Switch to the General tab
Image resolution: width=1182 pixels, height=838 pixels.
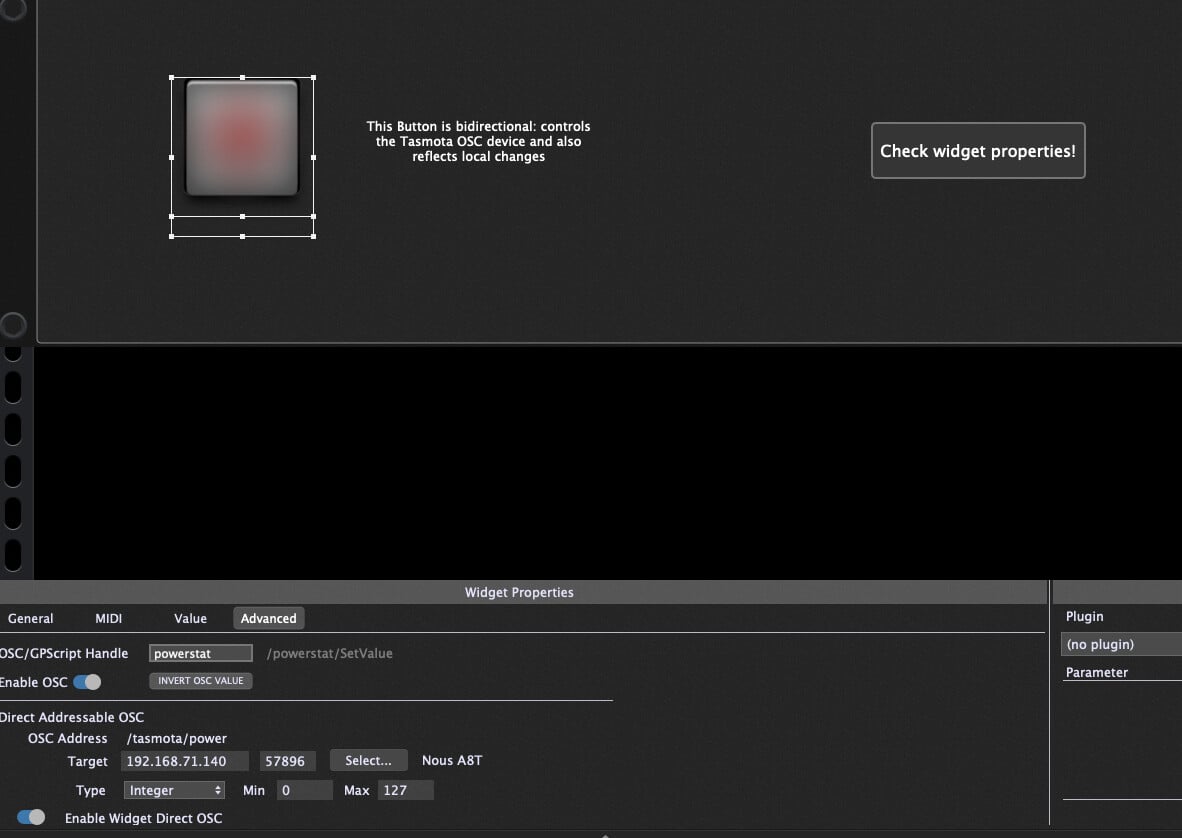click(31, 619)
